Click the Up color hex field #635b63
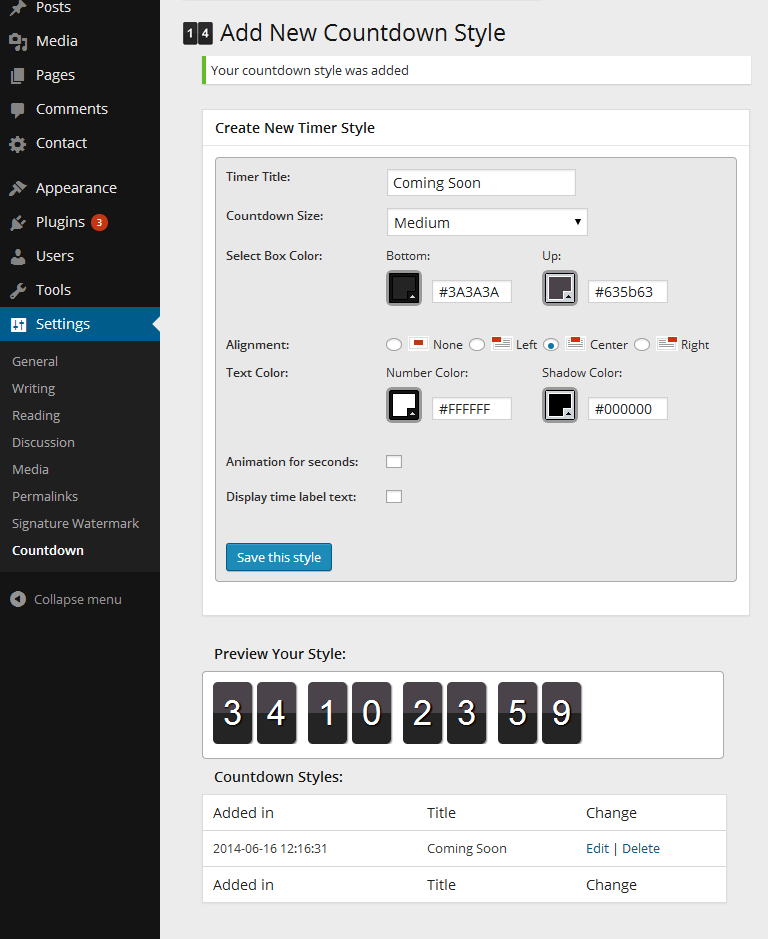Screen dimensions: 768x939 pyautogui.click(x=628, y=292)
